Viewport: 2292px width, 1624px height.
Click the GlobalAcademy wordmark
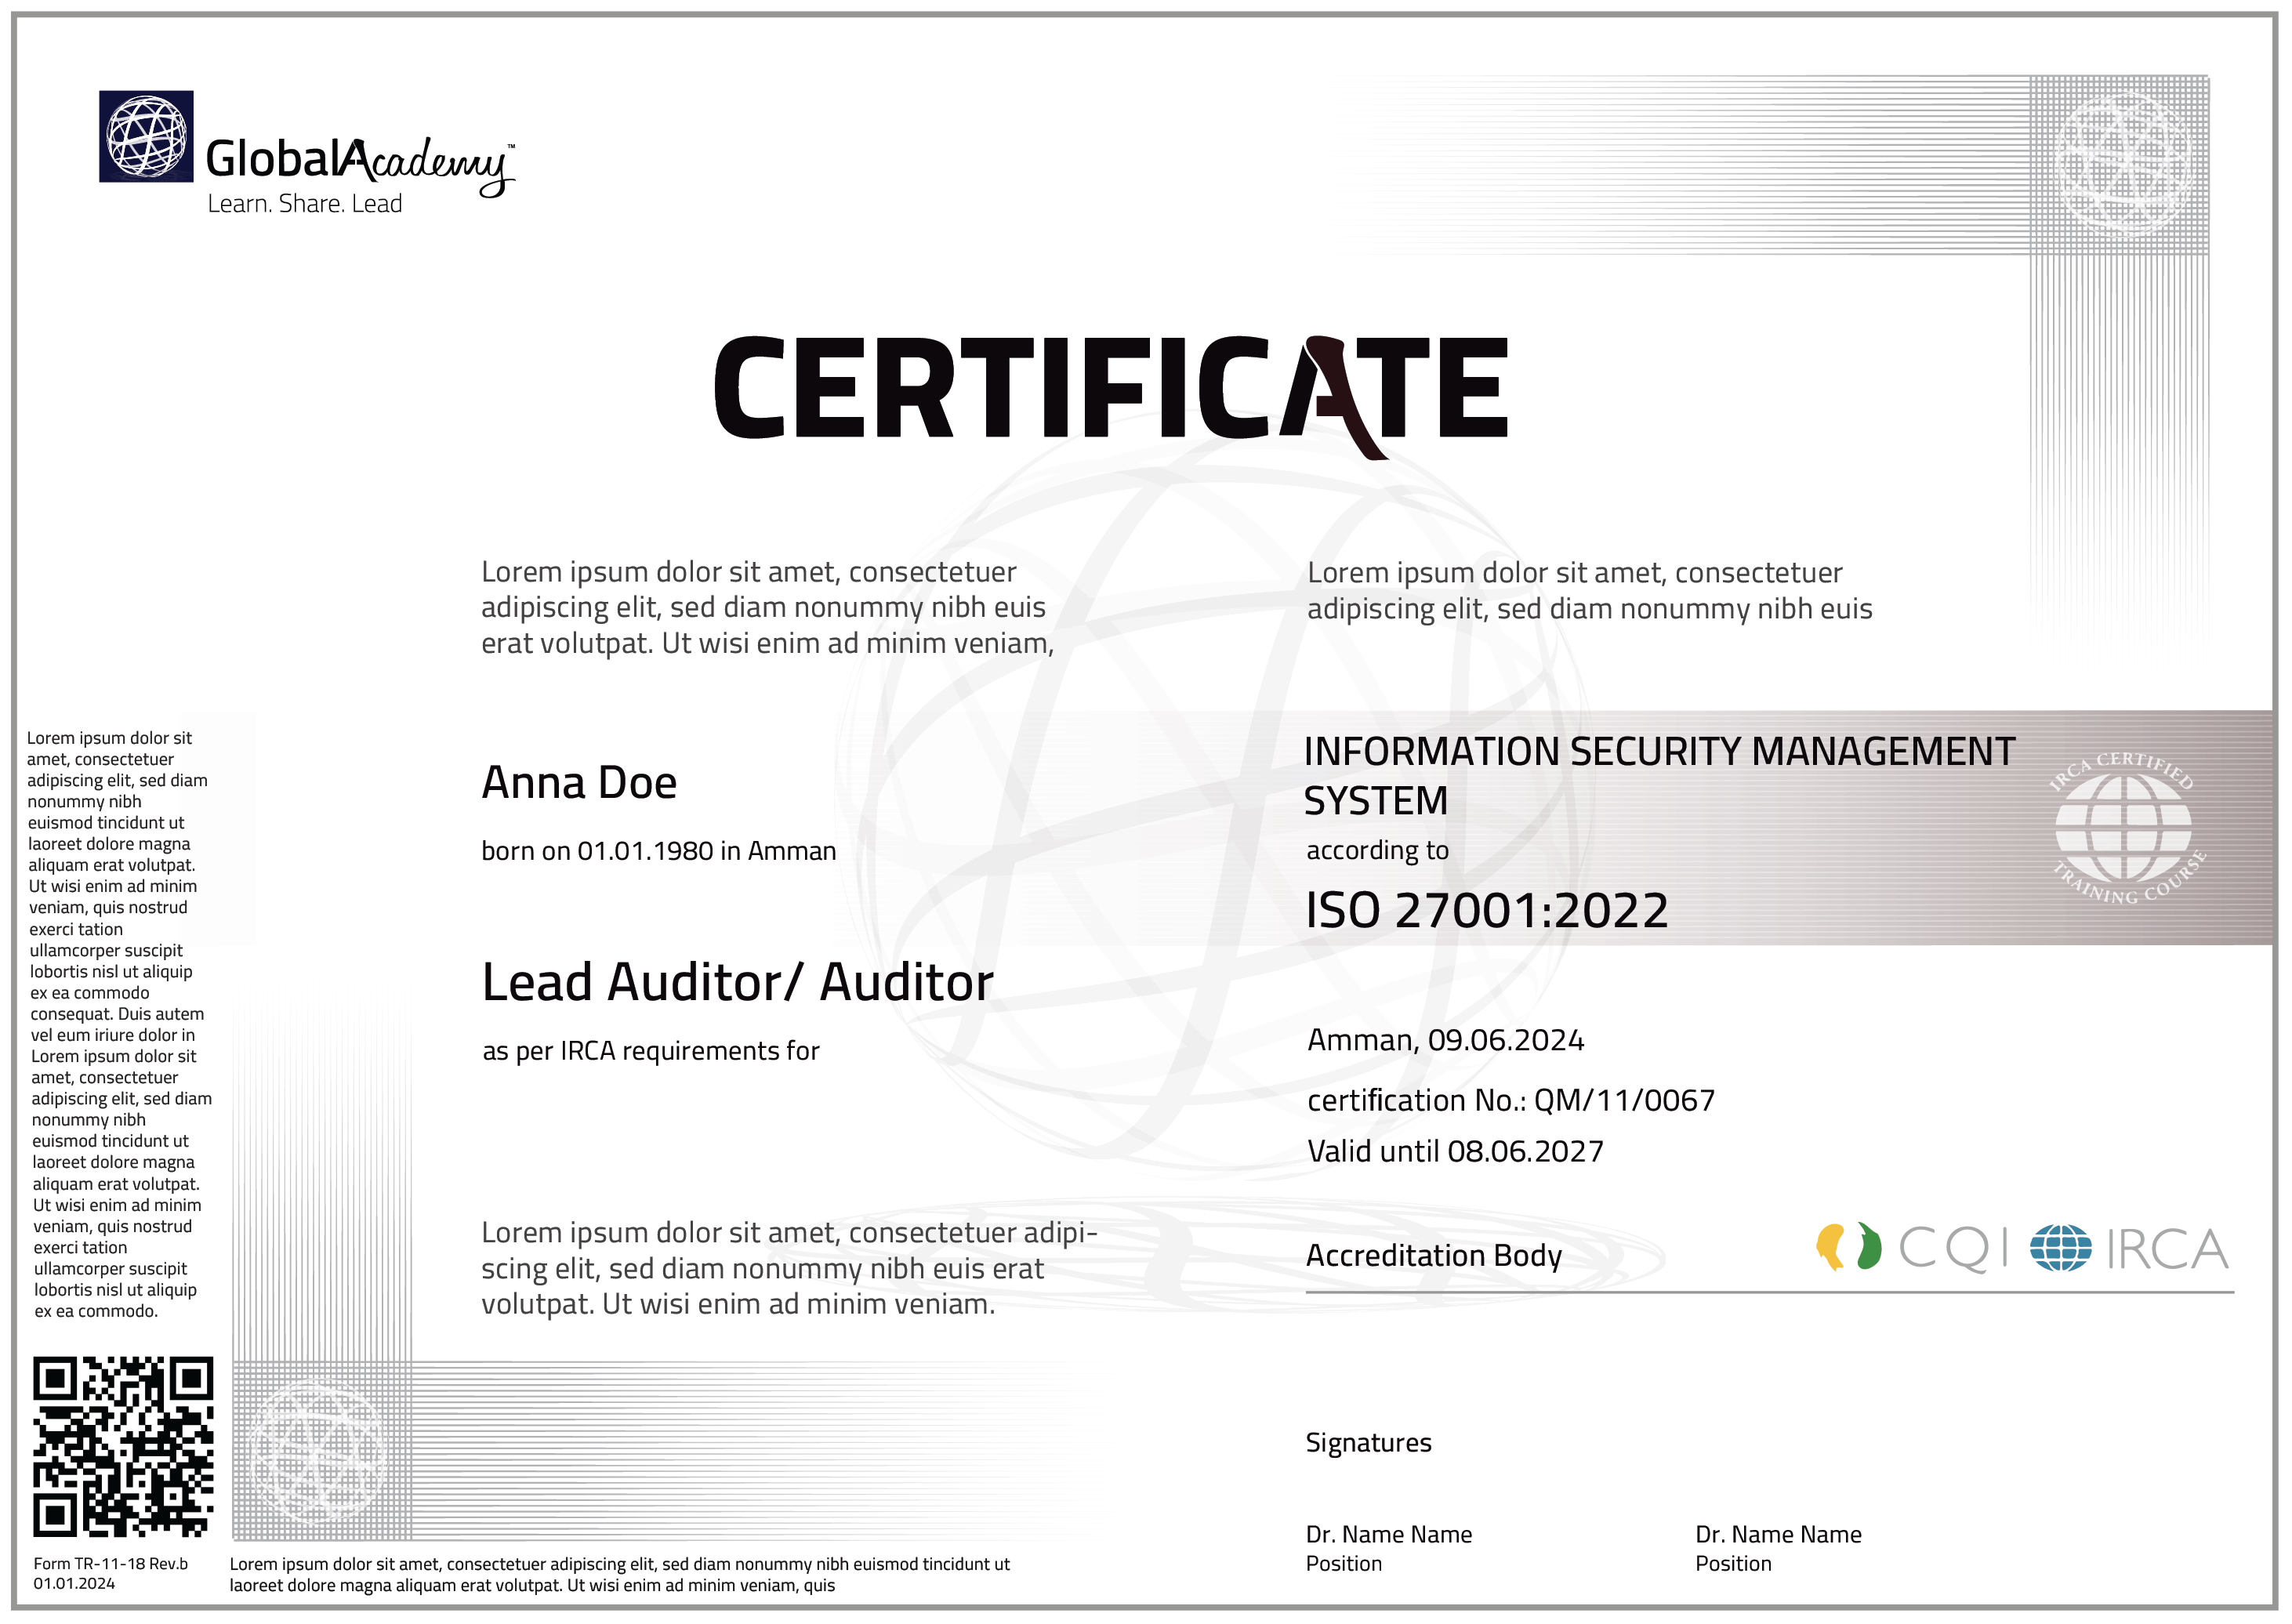click(360, 165)
